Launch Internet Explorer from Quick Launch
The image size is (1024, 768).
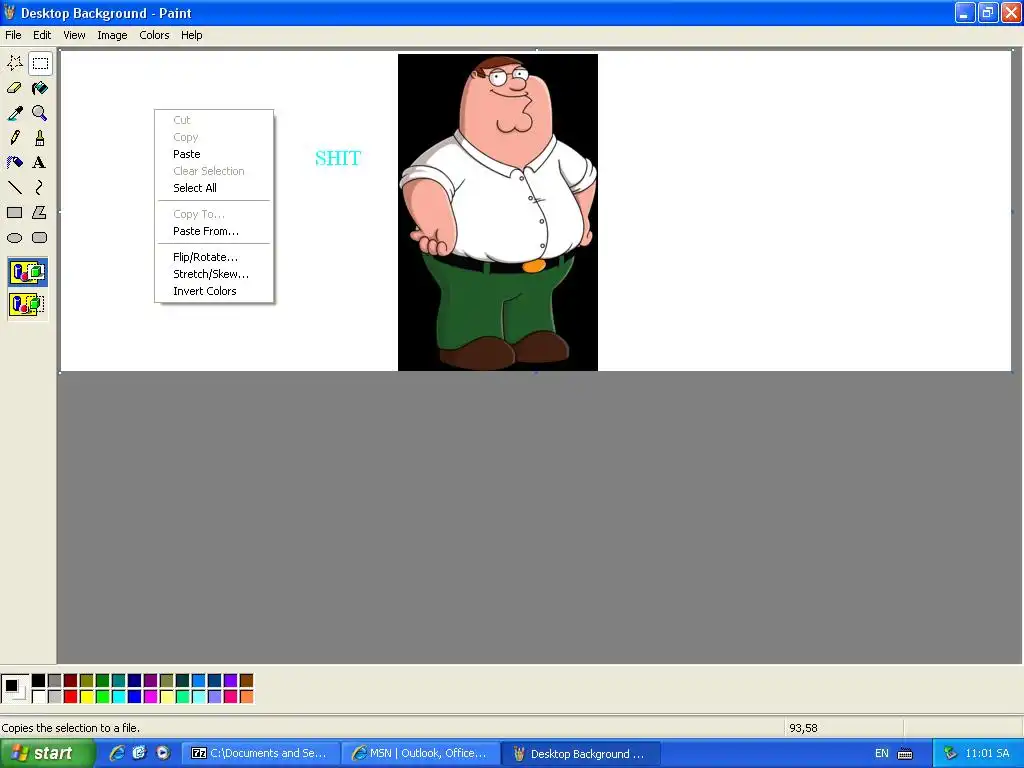[117, 753]
